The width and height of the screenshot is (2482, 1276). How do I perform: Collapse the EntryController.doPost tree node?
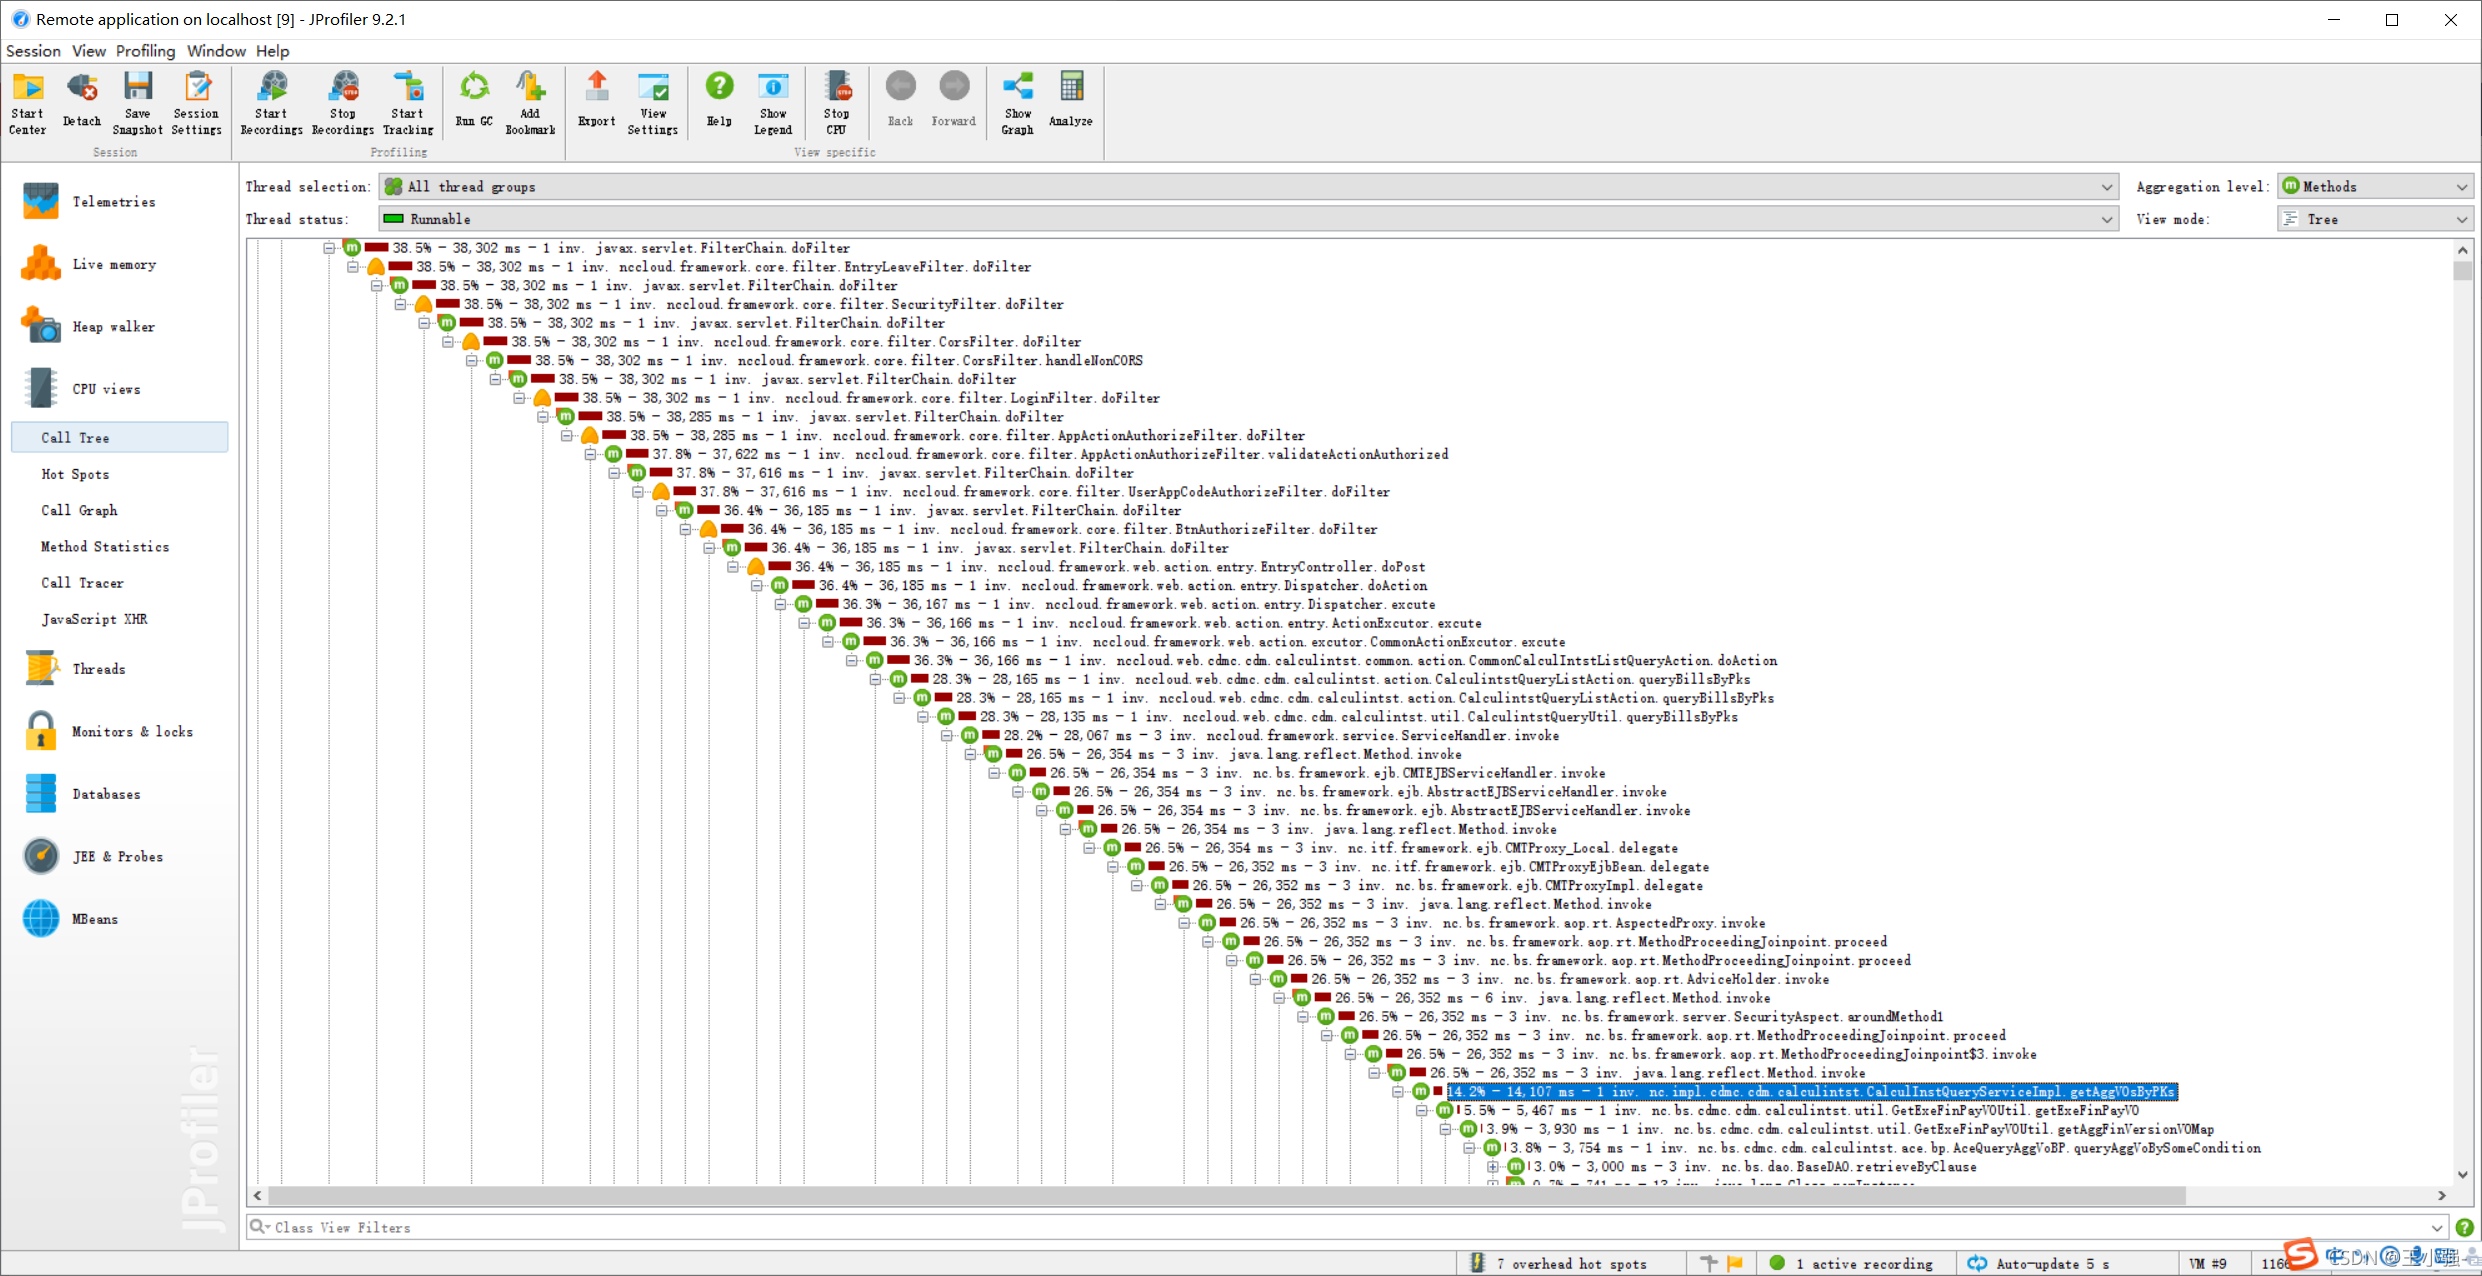click(733, 567)
